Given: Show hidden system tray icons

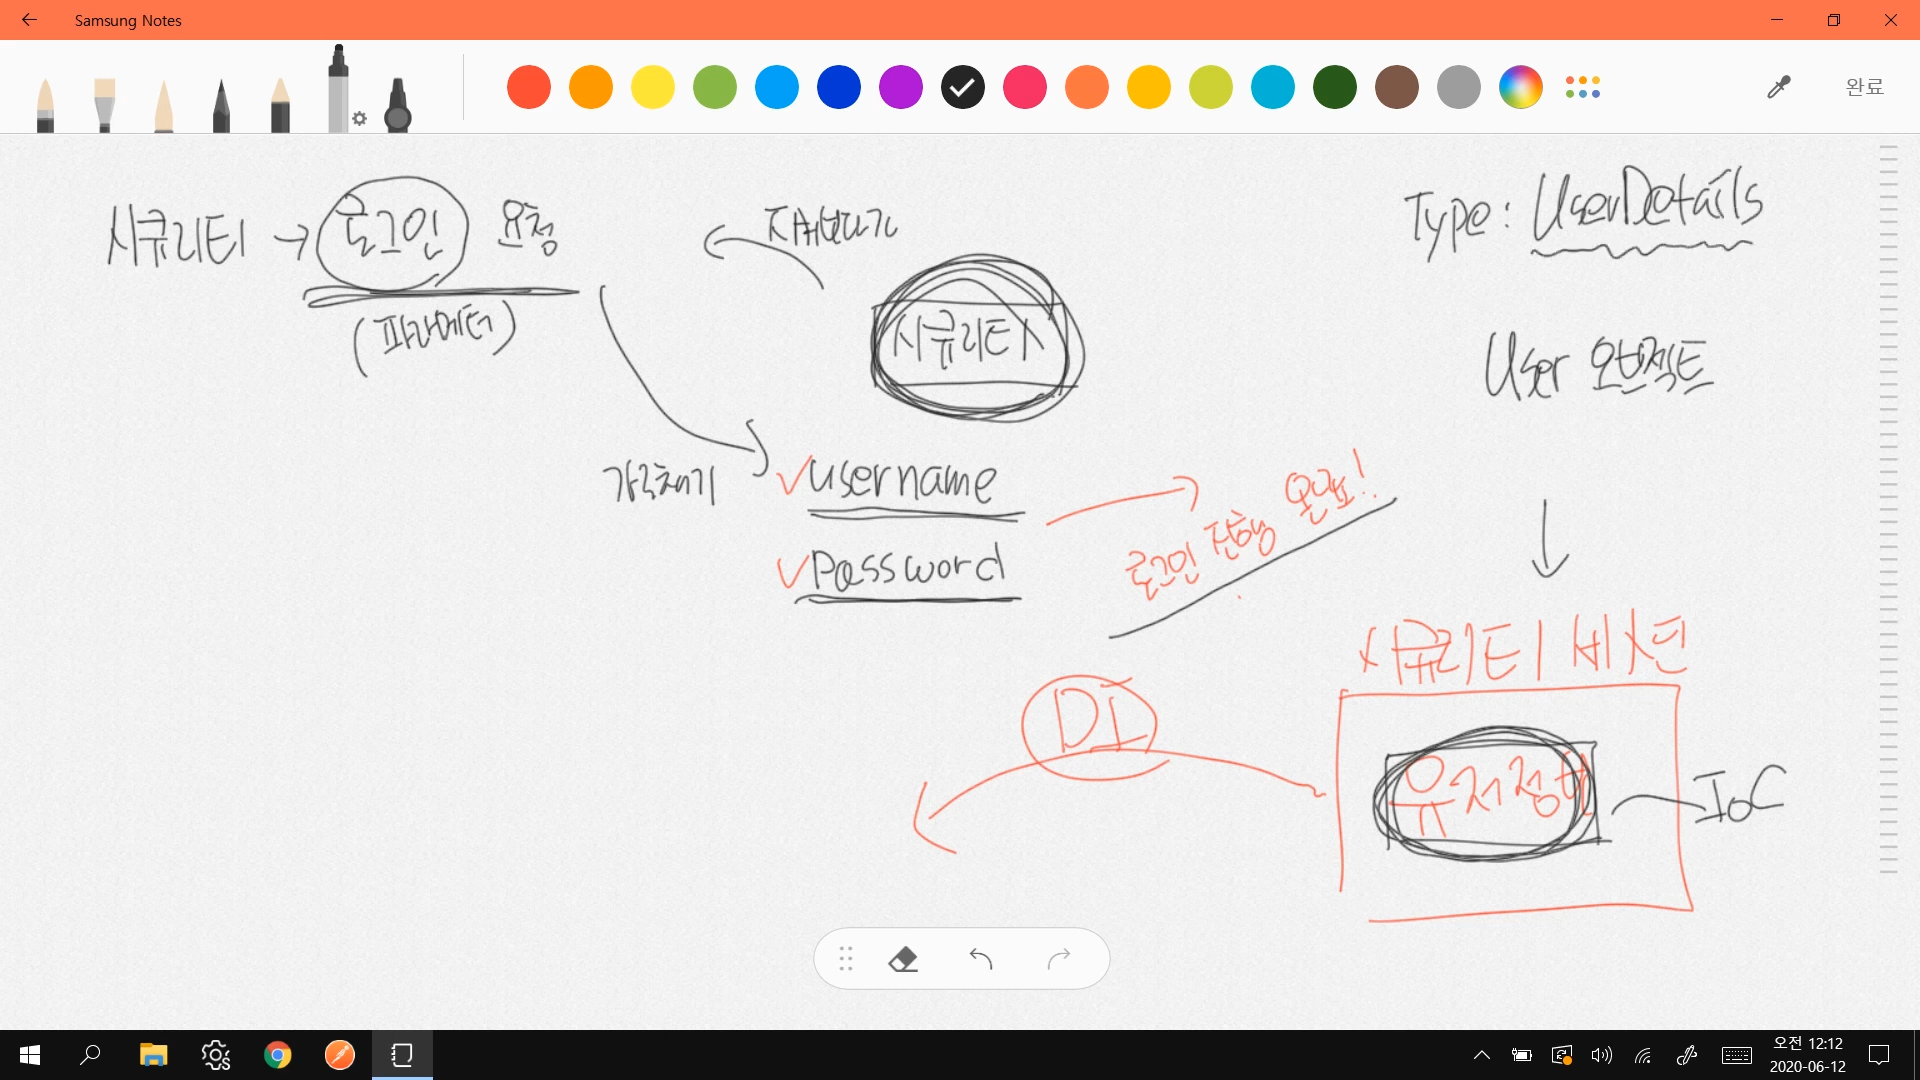Looking at the screenshot, I should [x=1482, y=1055].
